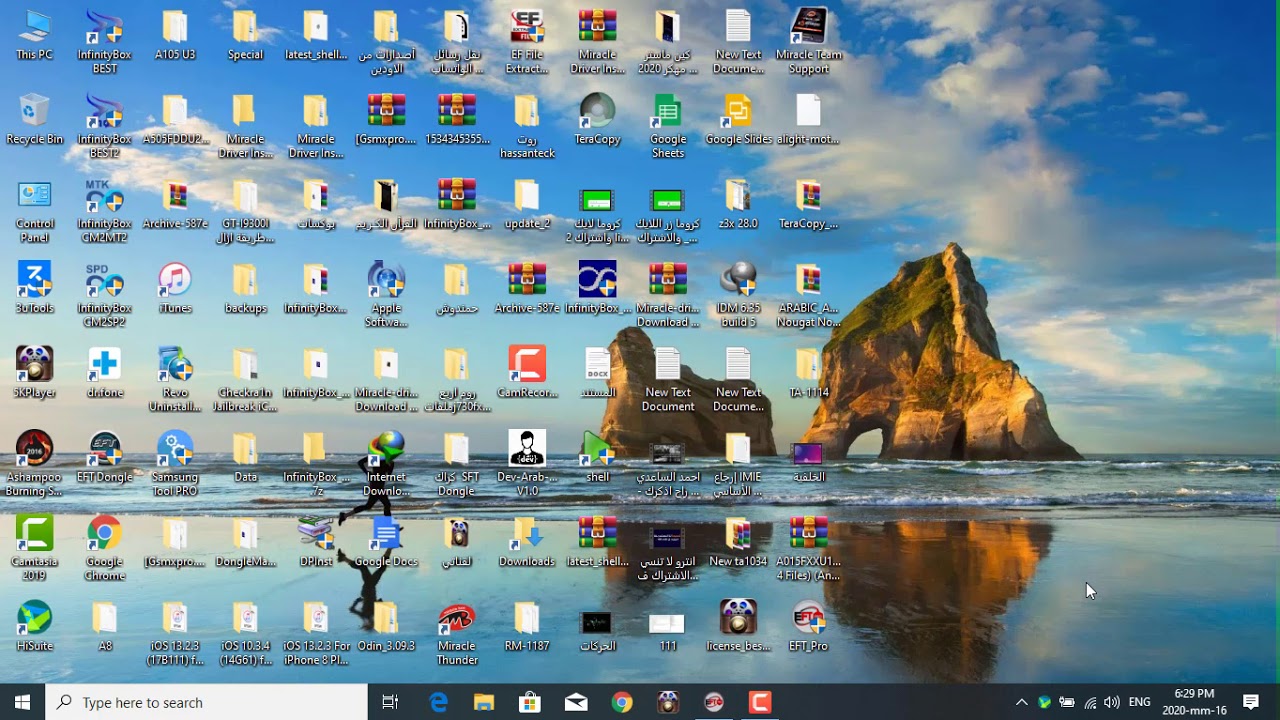Screen dimensions: 1280x720
Task: Select the A8 folder on the desktop
Action: pyautogui.click(x=104, y=626)
